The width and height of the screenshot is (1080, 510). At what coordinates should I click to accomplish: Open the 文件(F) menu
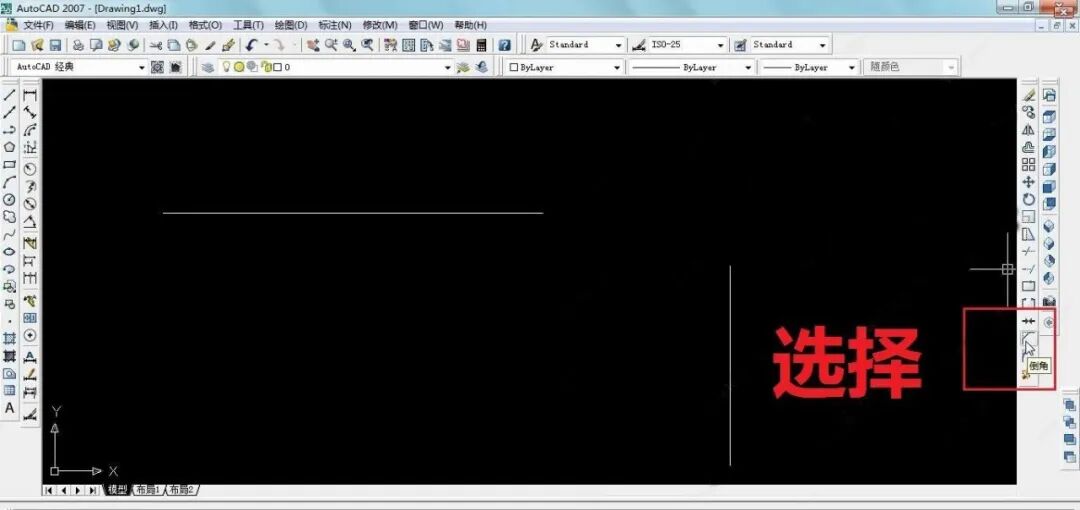39,25
